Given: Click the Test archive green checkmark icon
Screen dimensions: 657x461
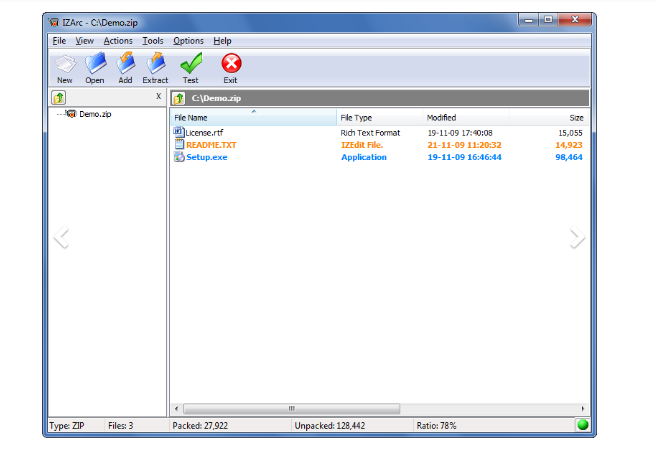Looking at the screenshot, I should click(x=191, y=64).
